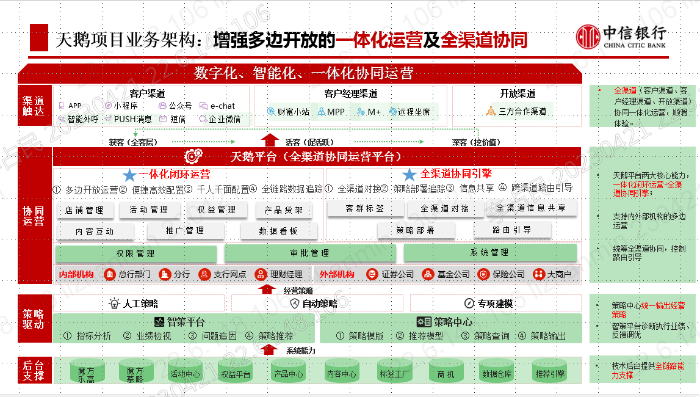Click the 协同运营 red side label
Screen dimensions: 700x397
click(35, 216)
